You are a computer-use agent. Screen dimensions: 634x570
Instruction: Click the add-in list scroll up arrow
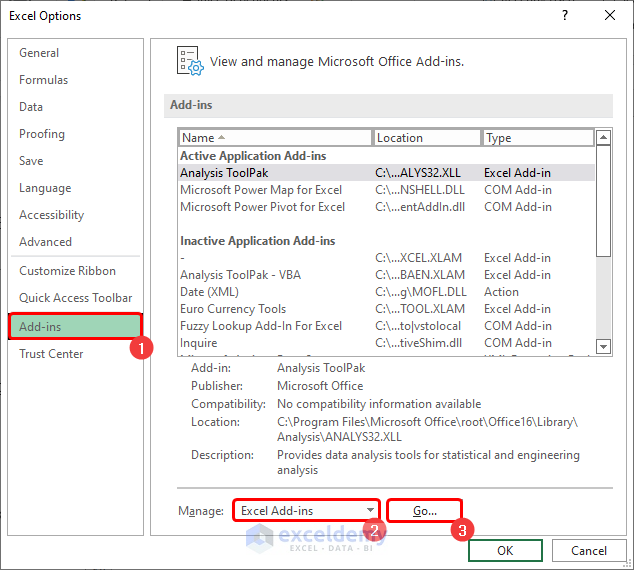[x=603, y=138]
